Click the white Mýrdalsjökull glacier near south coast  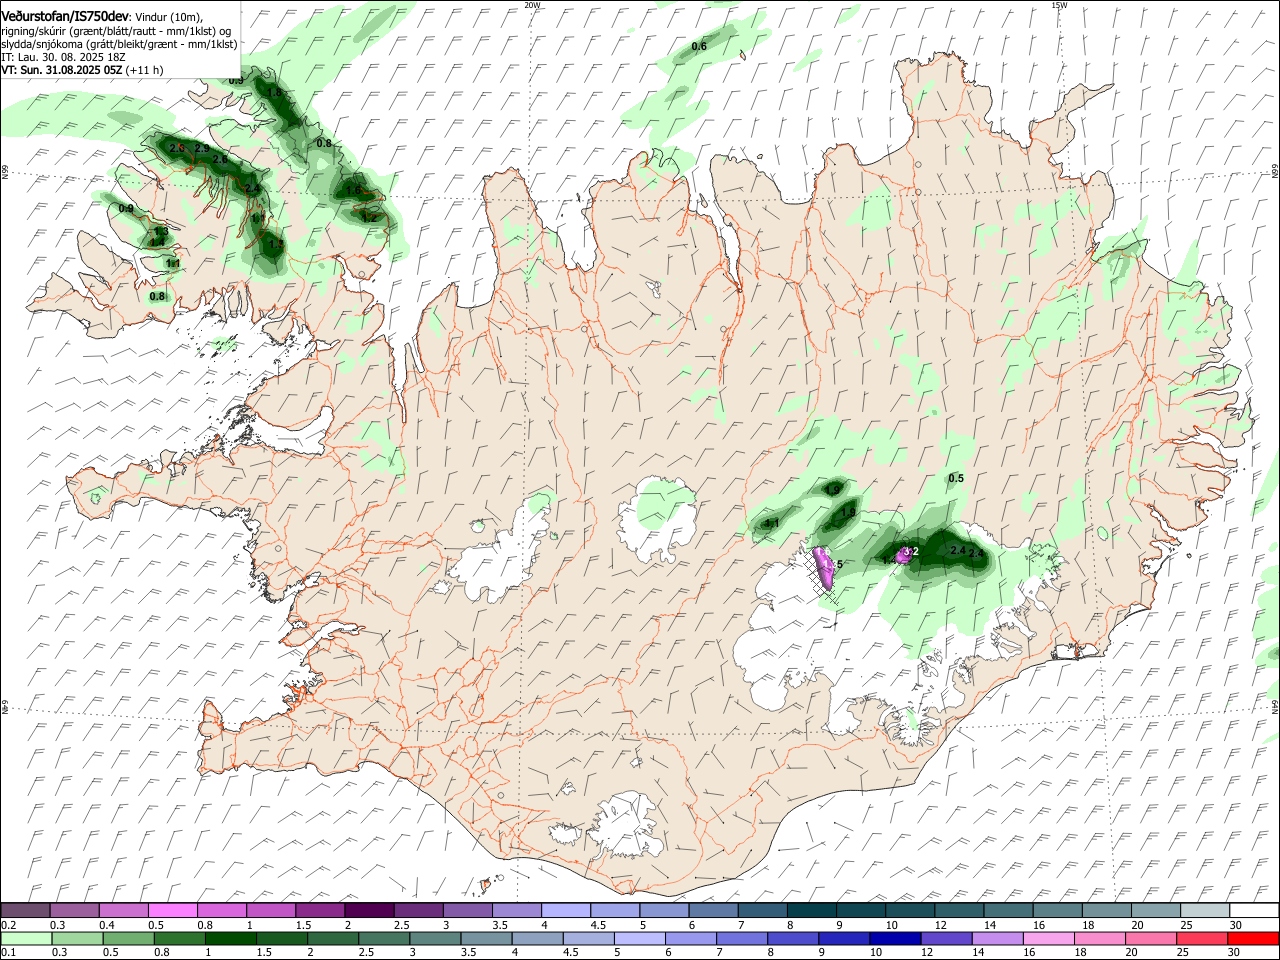(x=627, y=825)
